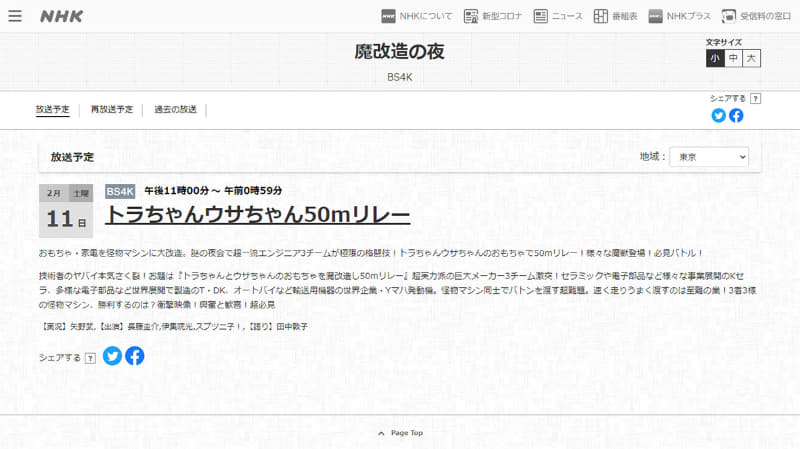Set text size to large (大)
The height and width of the screenshot is (449, 800).
[752, 58]
